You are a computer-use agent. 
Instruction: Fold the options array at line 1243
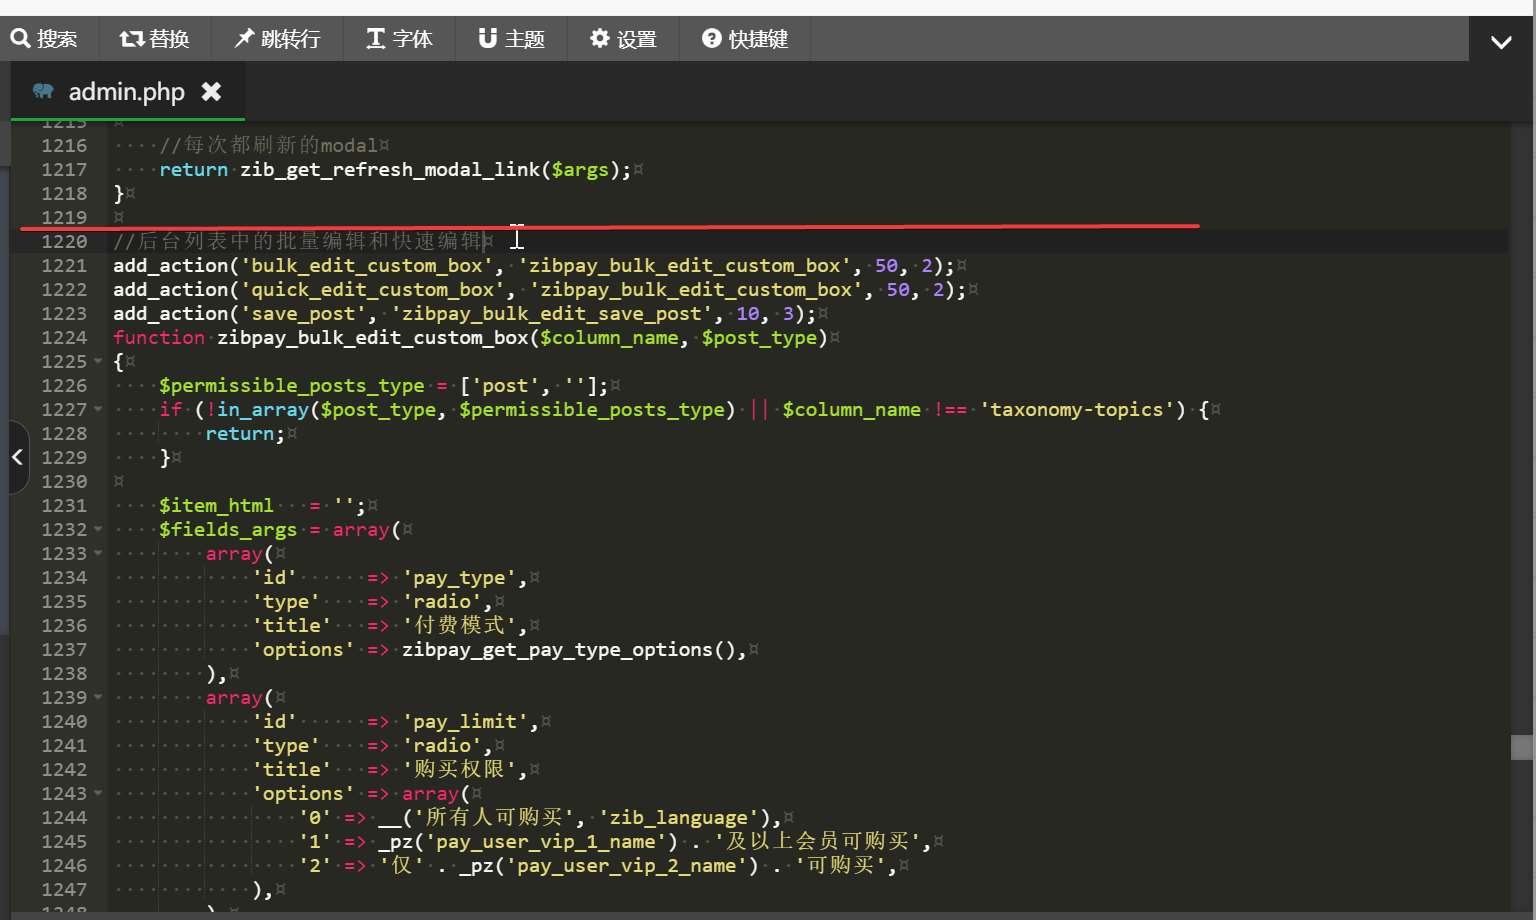98,794
